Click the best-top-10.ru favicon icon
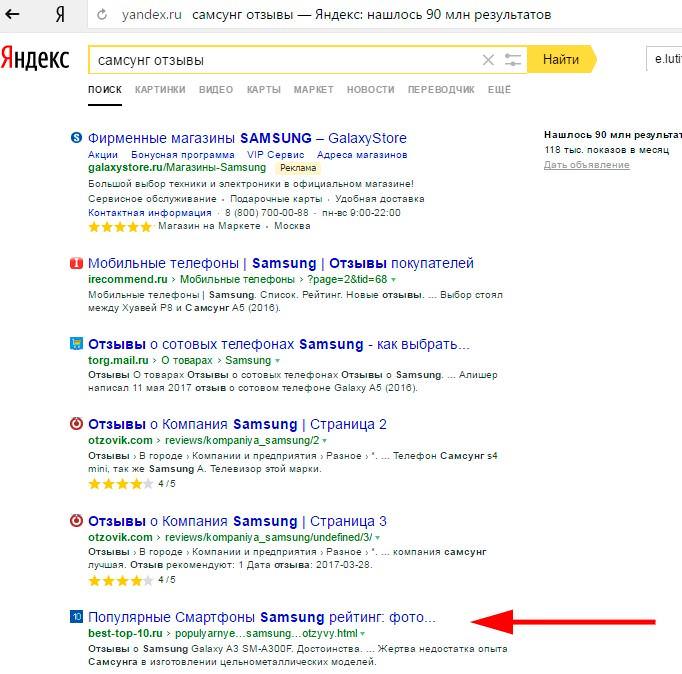 [x=76, y=617]
